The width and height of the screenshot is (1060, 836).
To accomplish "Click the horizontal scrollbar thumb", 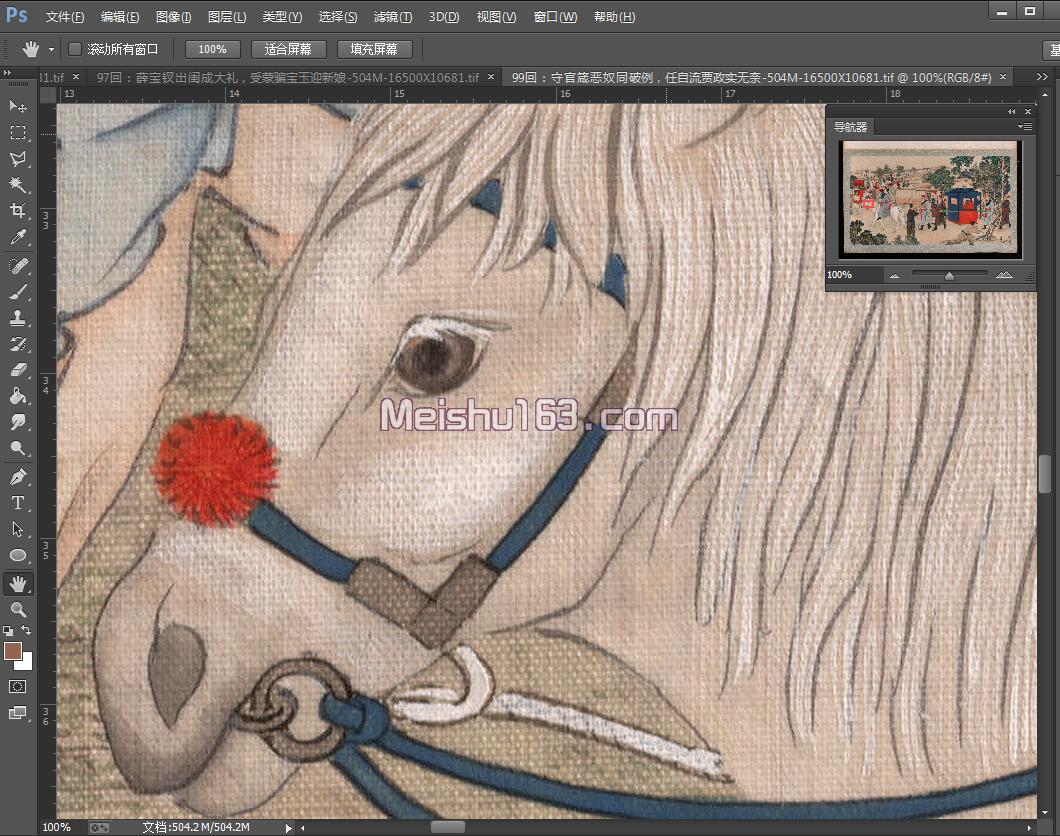I will (448, 827).
